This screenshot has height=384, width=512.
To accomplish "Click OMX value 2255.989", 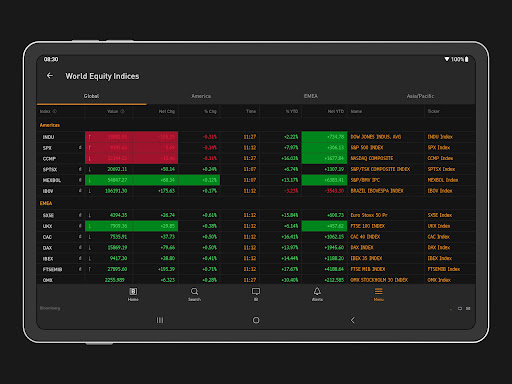I will pyautogui.click(x=115, y=280).
